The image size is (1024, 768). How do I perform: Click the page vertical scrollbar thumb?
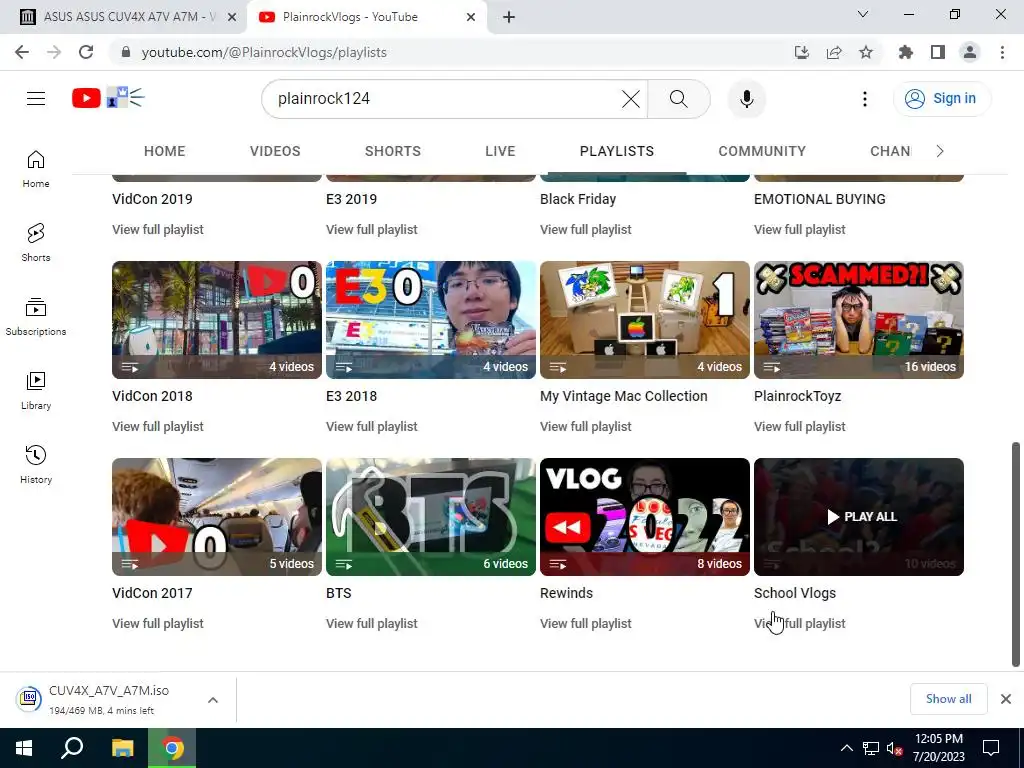click(x=1016, y=554)
